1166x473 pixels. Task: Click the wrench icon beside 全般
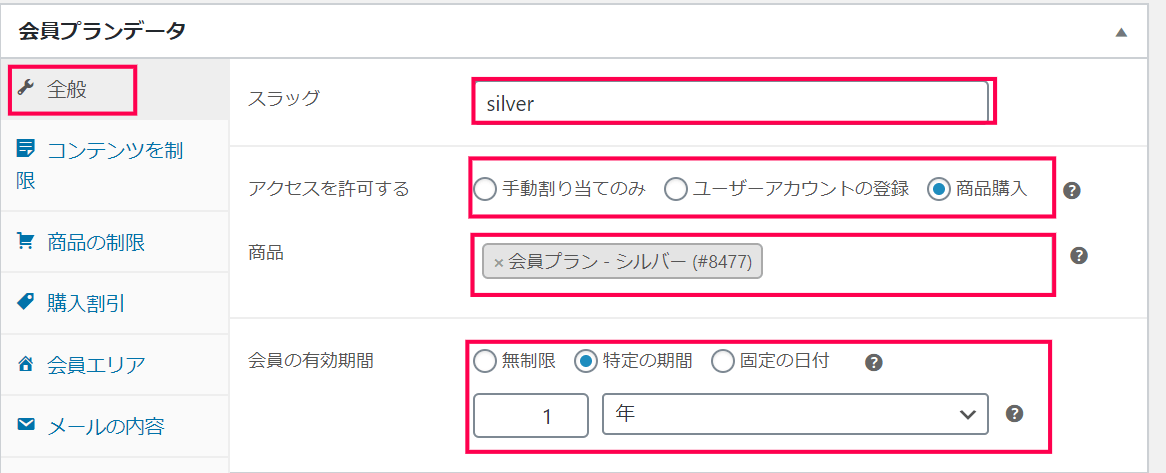[x=25, y=89]
